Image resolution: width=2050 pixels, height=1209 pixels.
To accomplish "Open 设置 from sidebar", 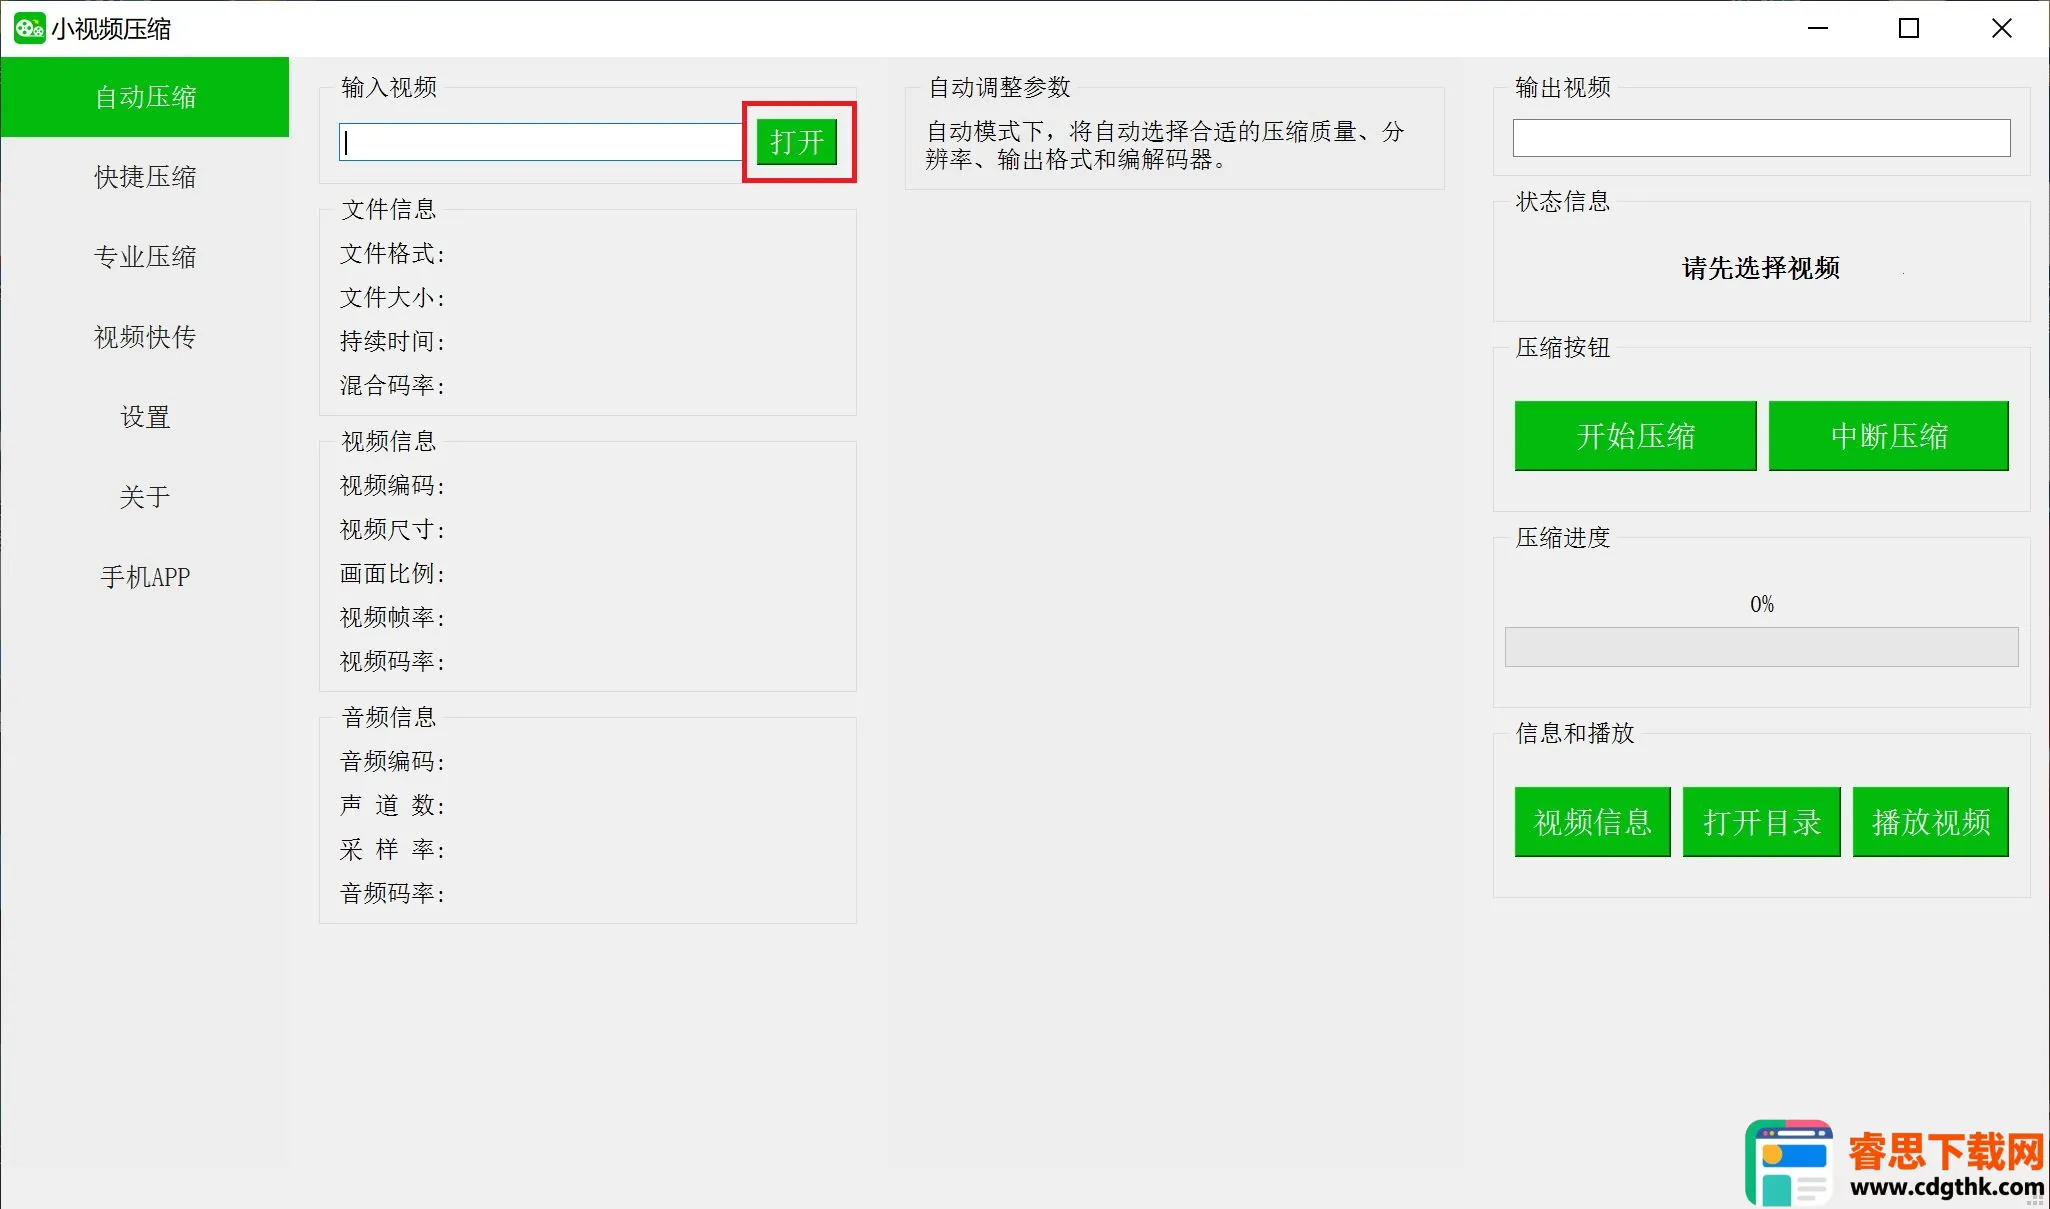I will pyautogui.click(x=145, y=417).
